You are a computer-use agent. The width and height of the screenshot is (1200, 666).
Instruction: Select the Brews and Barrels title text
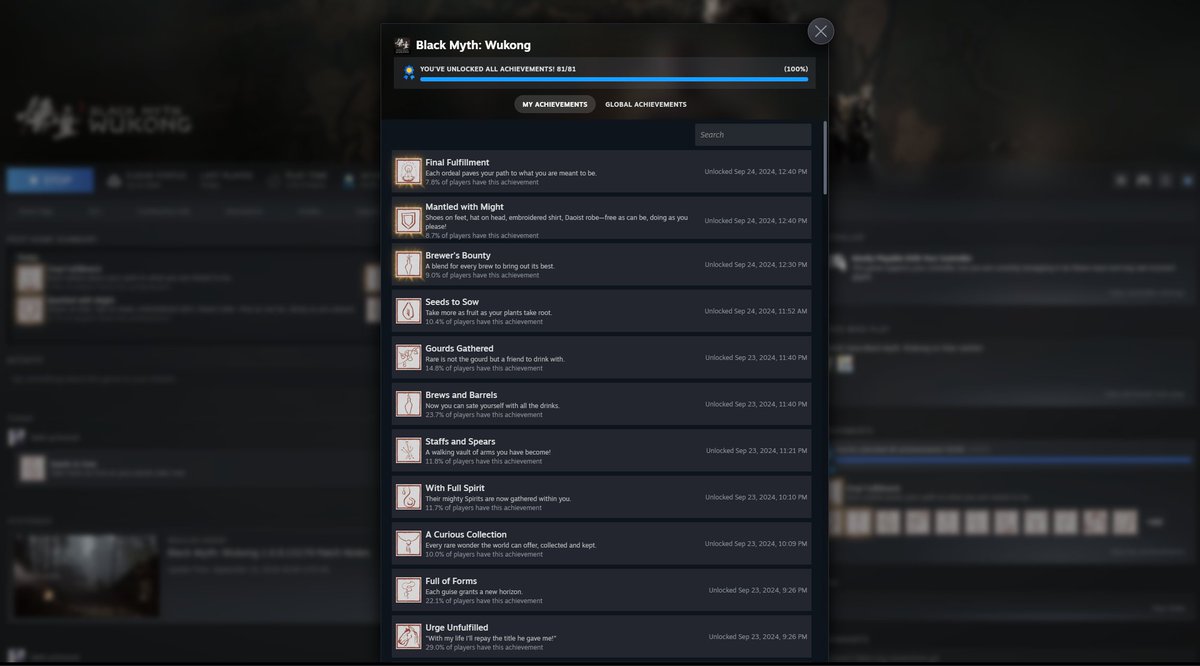pyautogui.click(x=461, y=395)
